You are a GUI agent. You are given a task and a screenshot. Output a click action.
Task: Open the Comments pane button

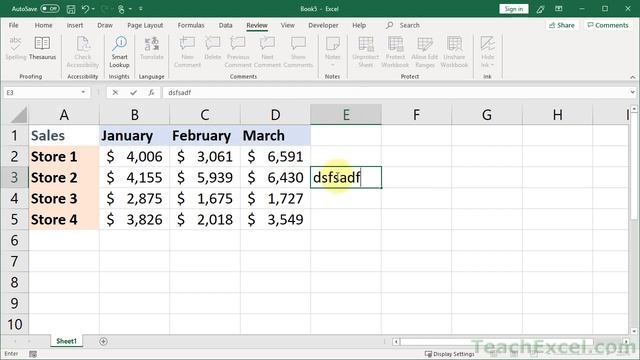[608, 25]
